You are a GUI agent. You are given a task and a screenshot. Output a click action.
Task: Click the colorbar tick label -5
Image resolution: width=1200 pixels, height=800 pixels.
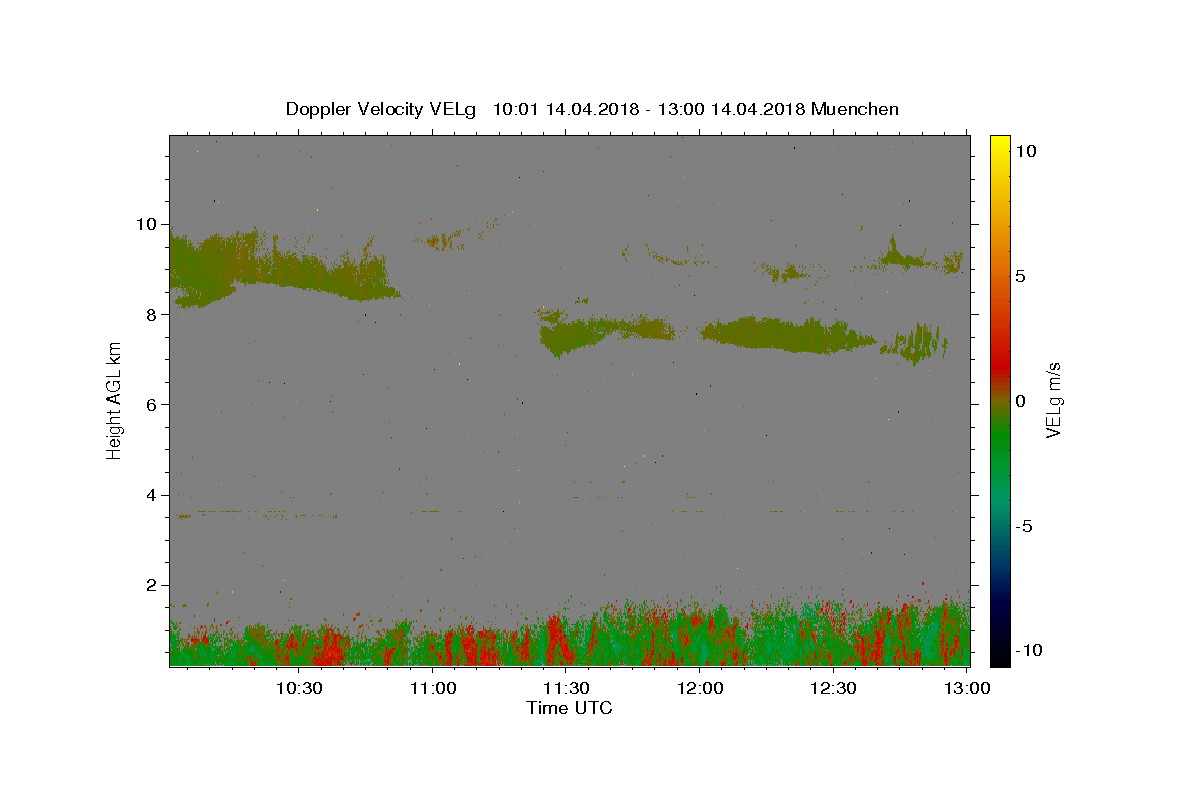(x=1023, y=526)
